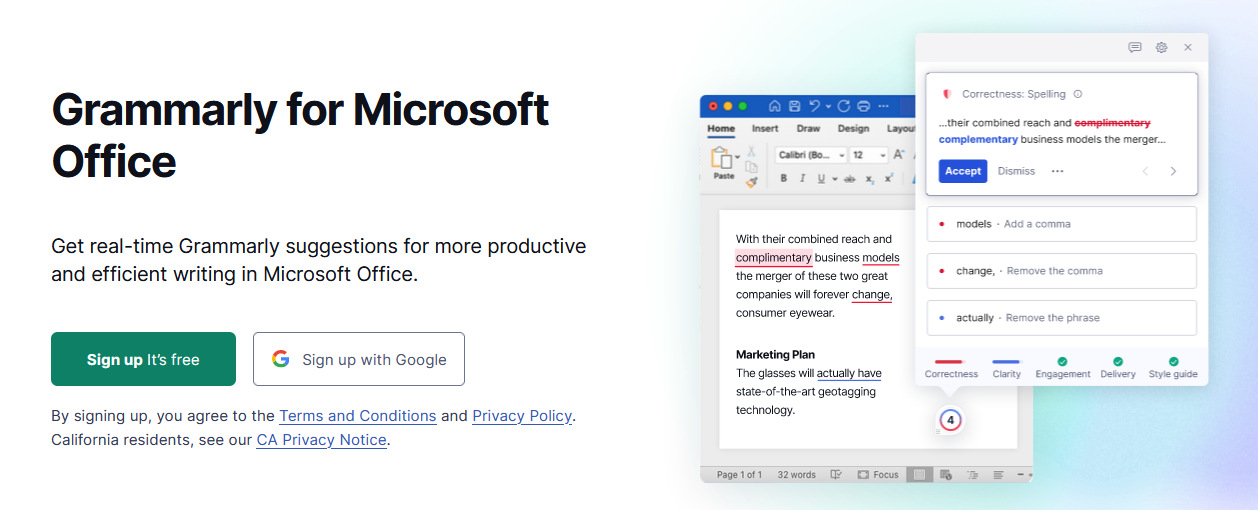The image size is (1258, 510).
Task: Enable Focus mode in status bar
Action: pyautogui.click(x=878, y=475)
